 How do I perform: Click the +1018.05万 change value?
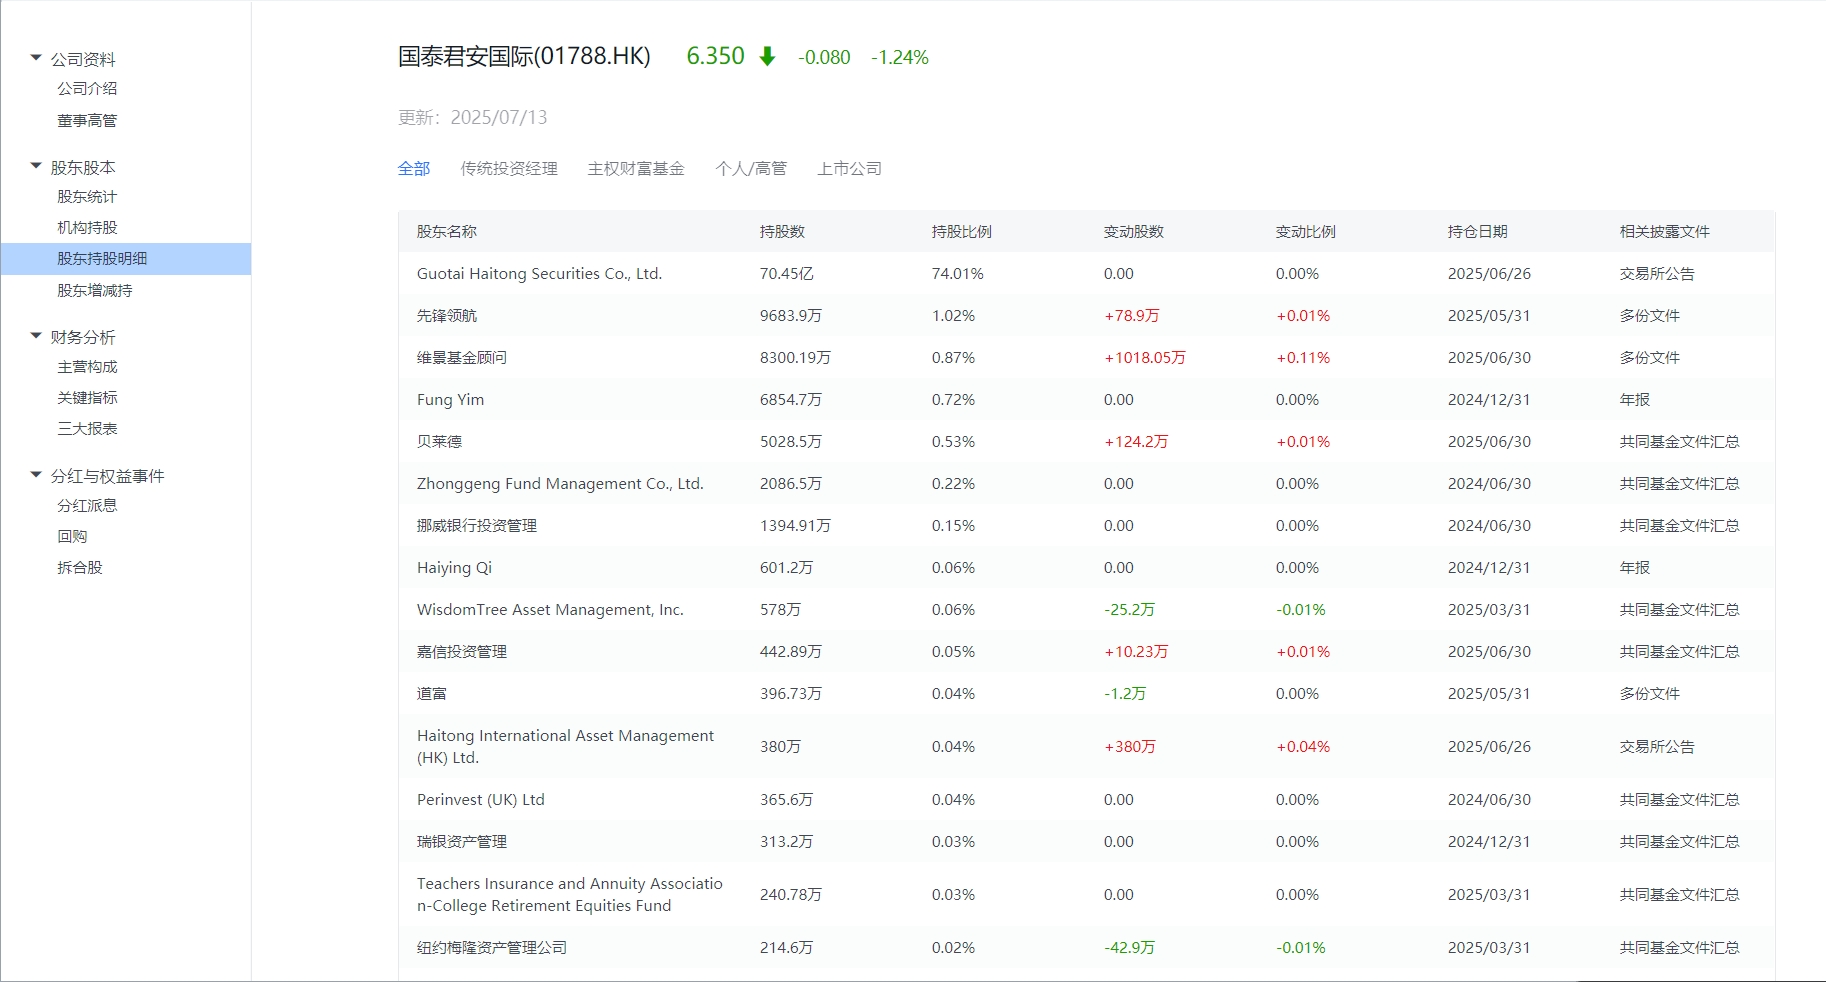click(x=1145, y=358)
